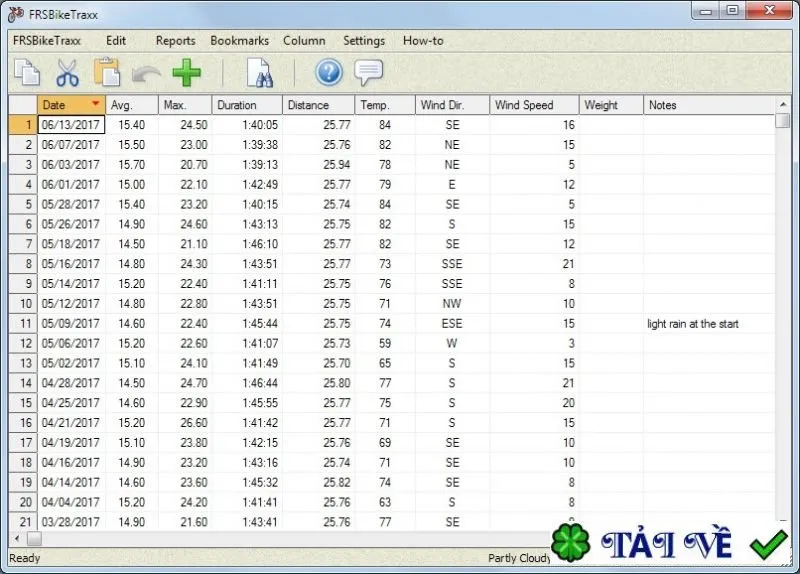This screenshot has width=800, height=574.
Task: Click average speed cell 15.00
Action: [132, 184]
